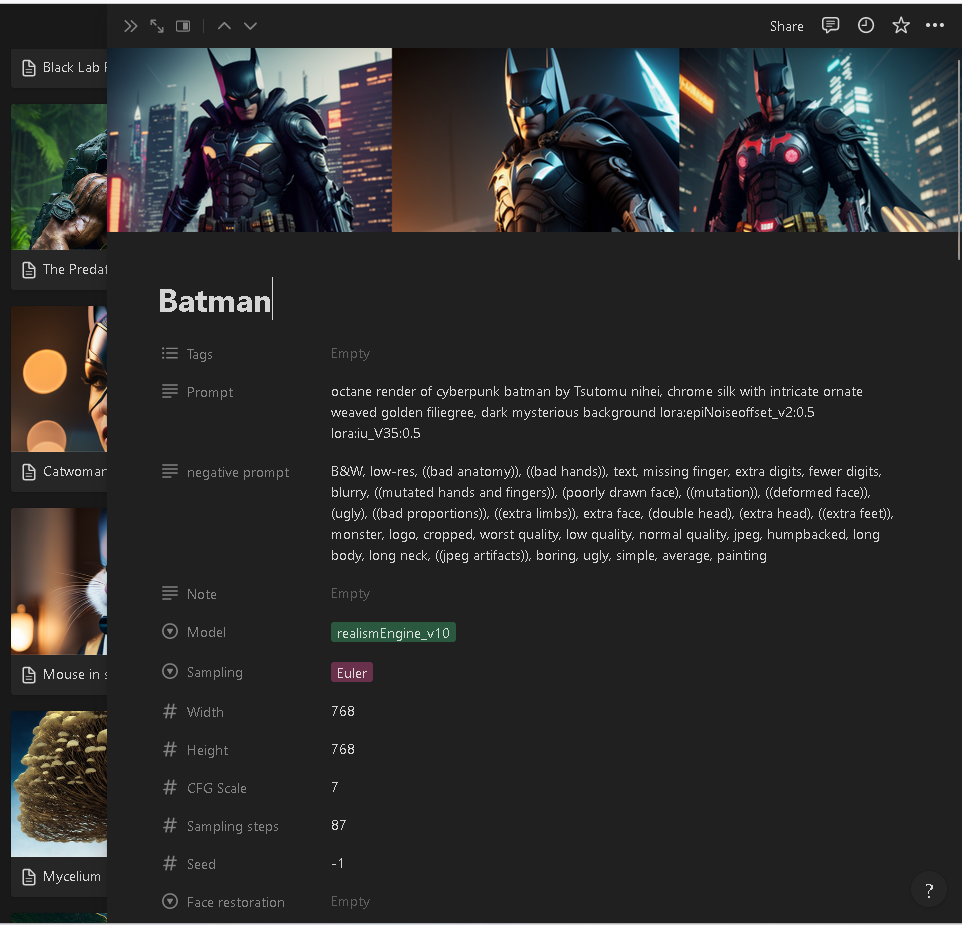The width and height of the screenshot is (962, 925).
Task: Edit the octane render prompt text
Action: (596, 412)
